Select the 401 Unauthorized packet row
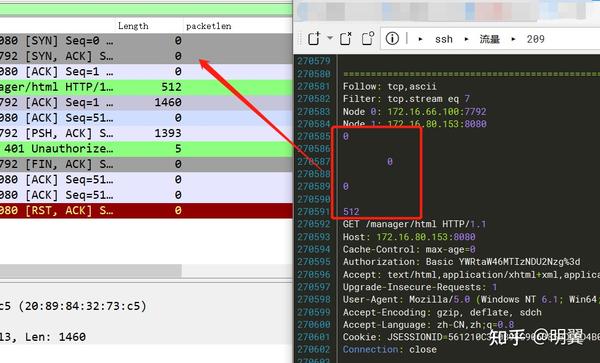The height and width of the screenshot is (363, 600). click(146, 149)
